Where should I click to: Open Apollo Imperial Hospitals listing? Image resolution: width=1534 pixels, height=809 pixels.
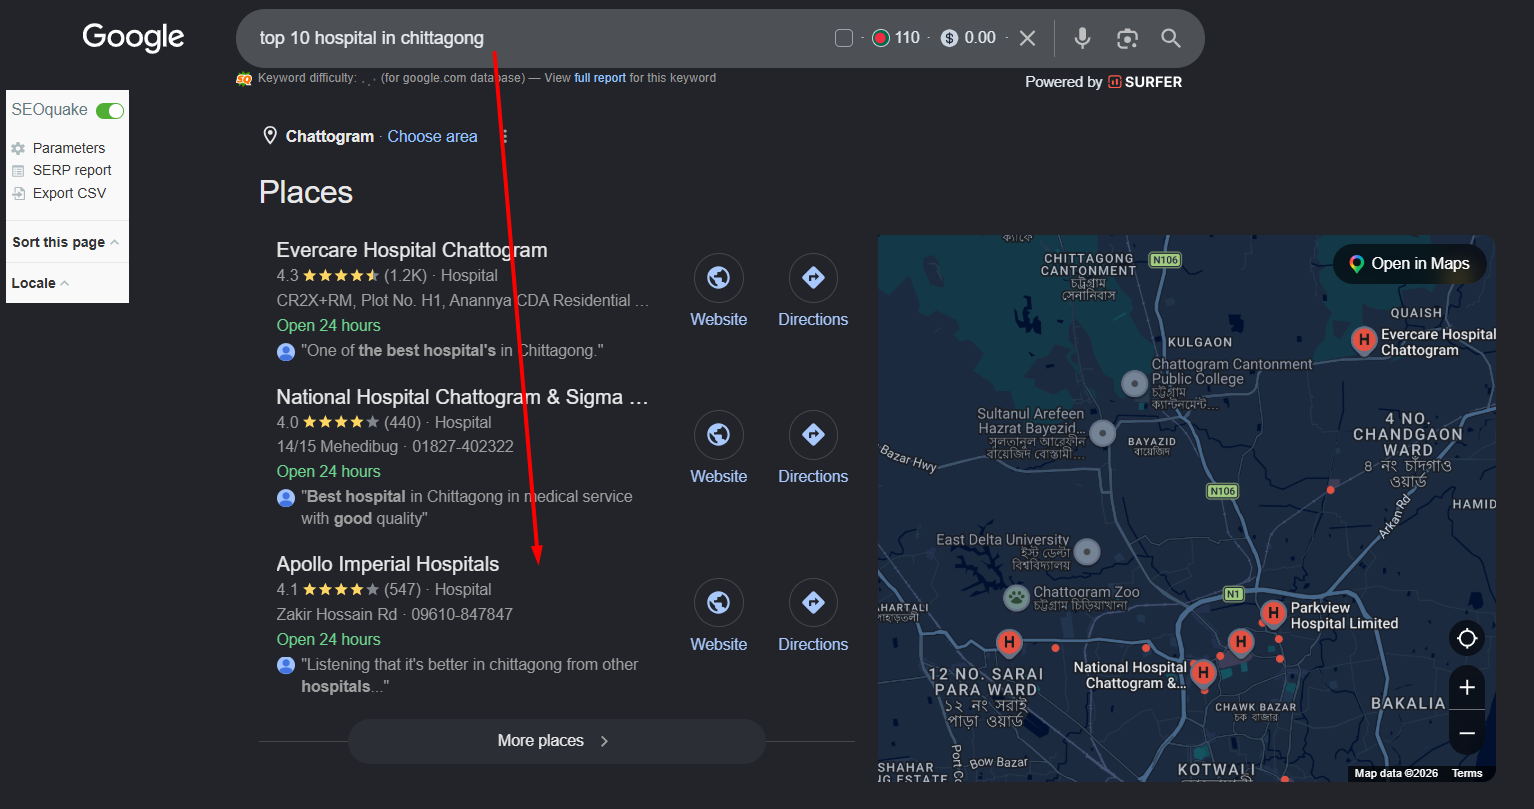coord(388,564)
